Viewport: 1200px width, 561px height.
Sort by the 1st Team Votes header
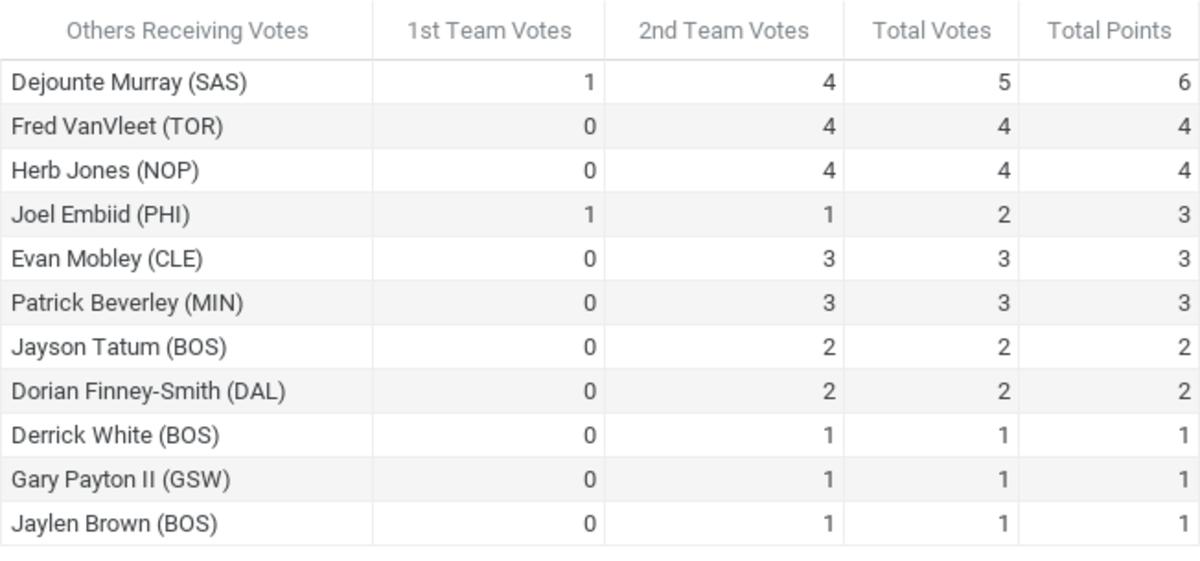pos(489,31)
